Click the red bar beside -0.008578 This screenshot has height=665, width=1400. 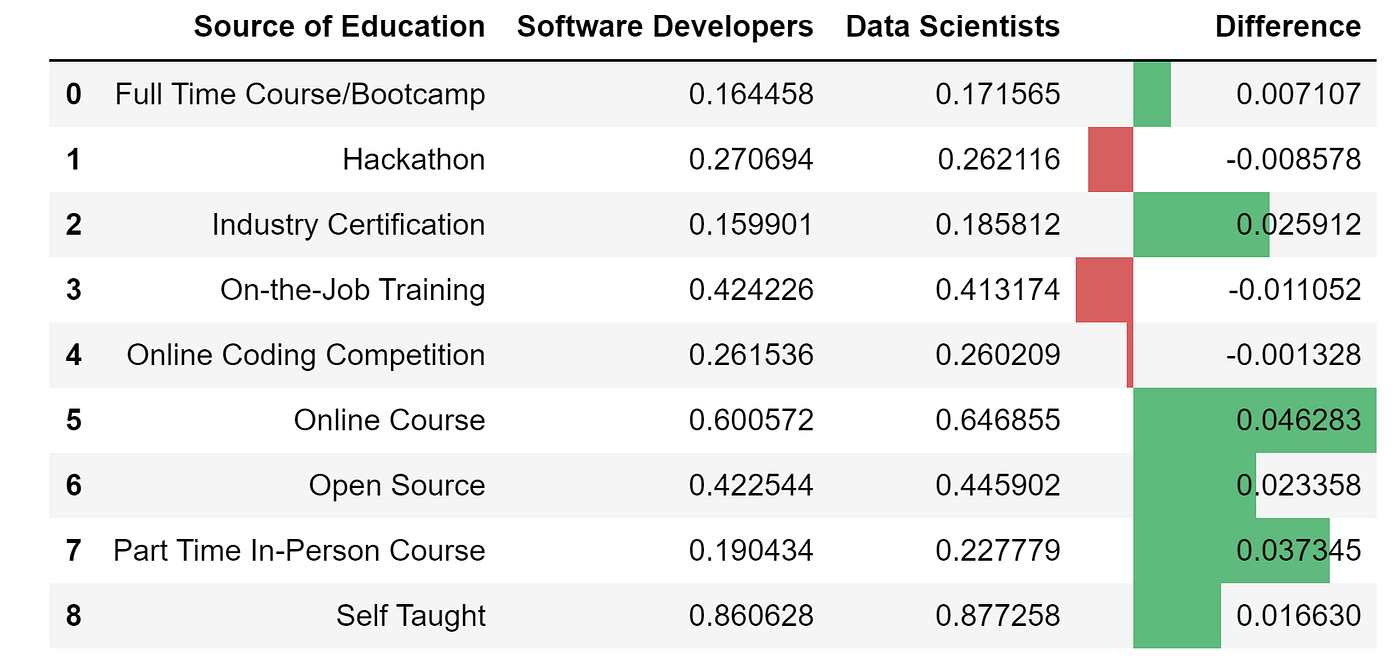1110,159
